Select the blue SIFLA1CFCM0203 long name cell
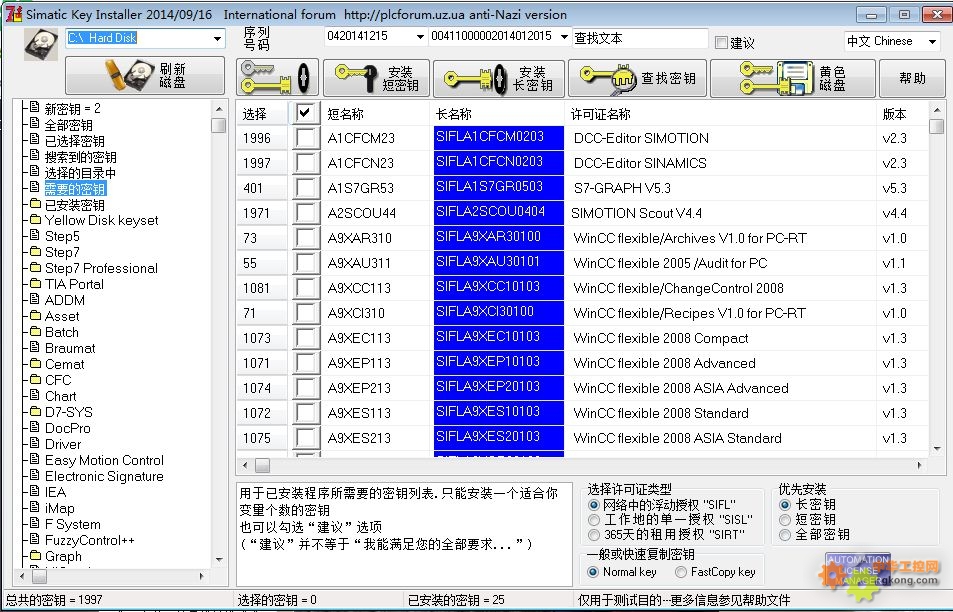Screen dimensions: 953x612 point(499,138)
